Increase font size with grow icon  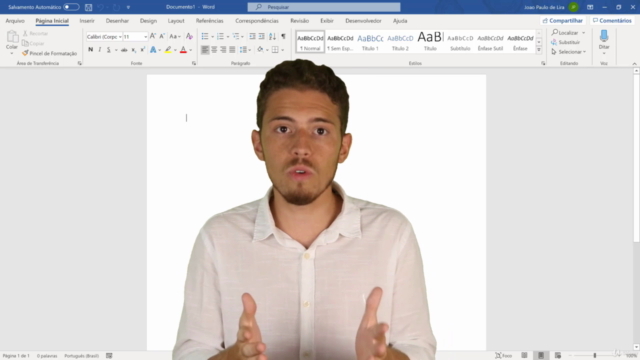click(x=153, y=36)
